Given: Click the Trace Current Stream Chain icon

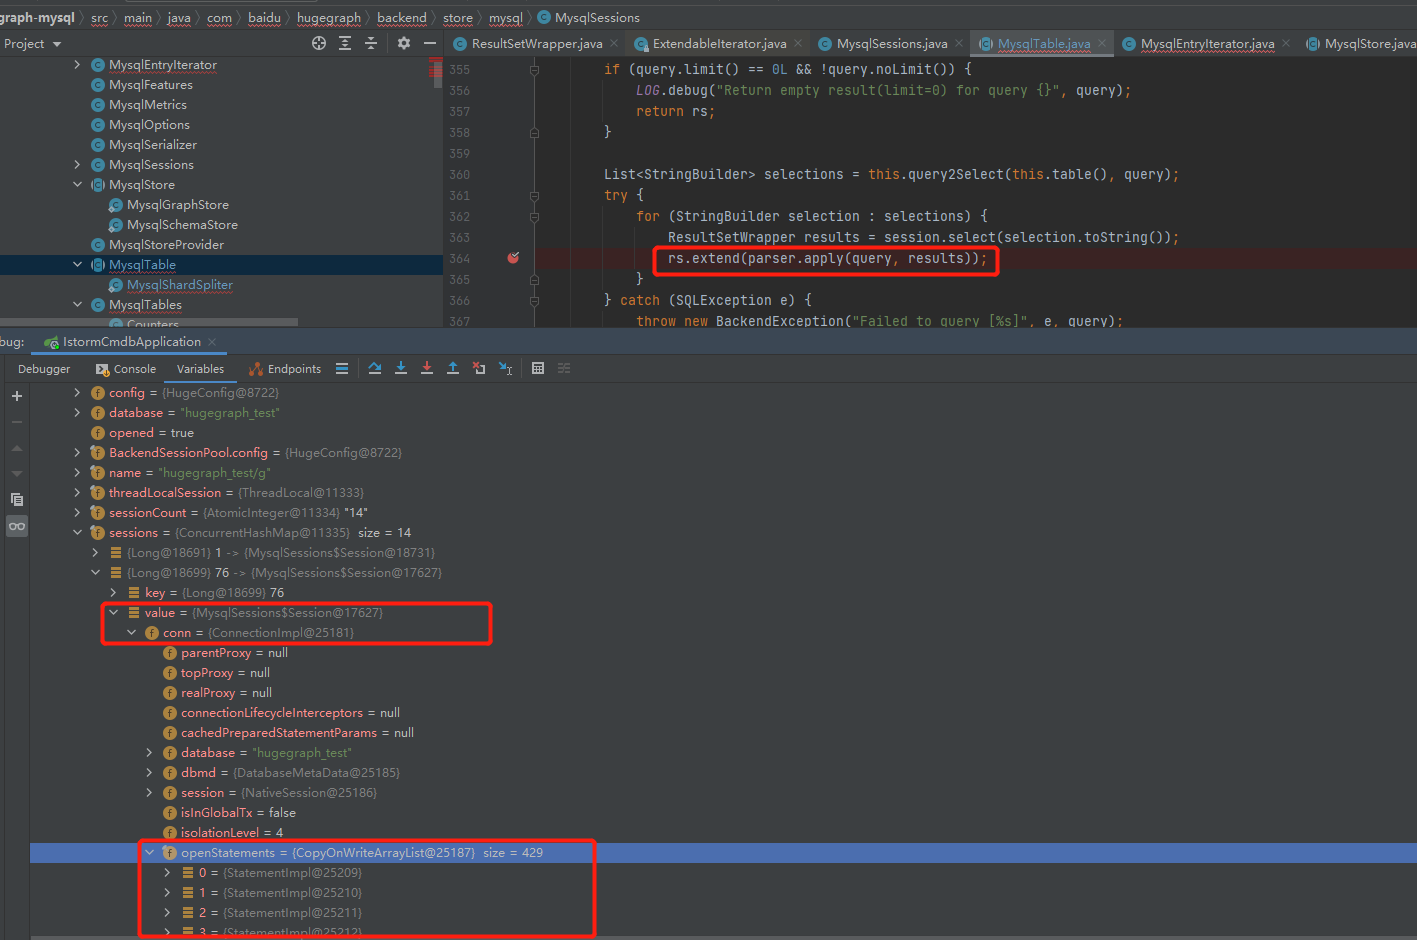Looking at the screenshot, I should click(x=564, y=369).
